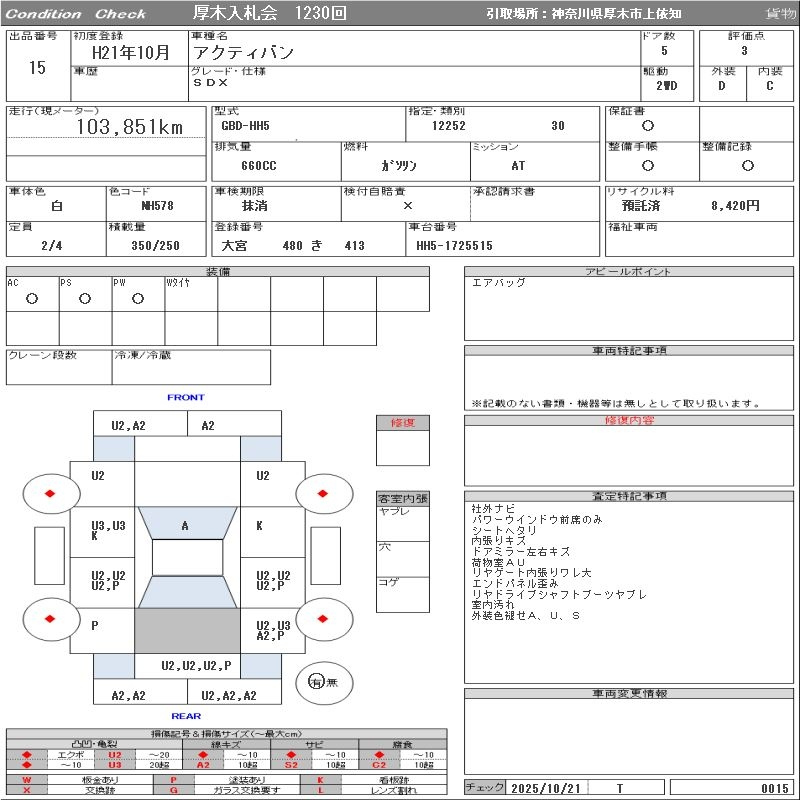Toggle the PW equipment circle mark

[137, 298]
